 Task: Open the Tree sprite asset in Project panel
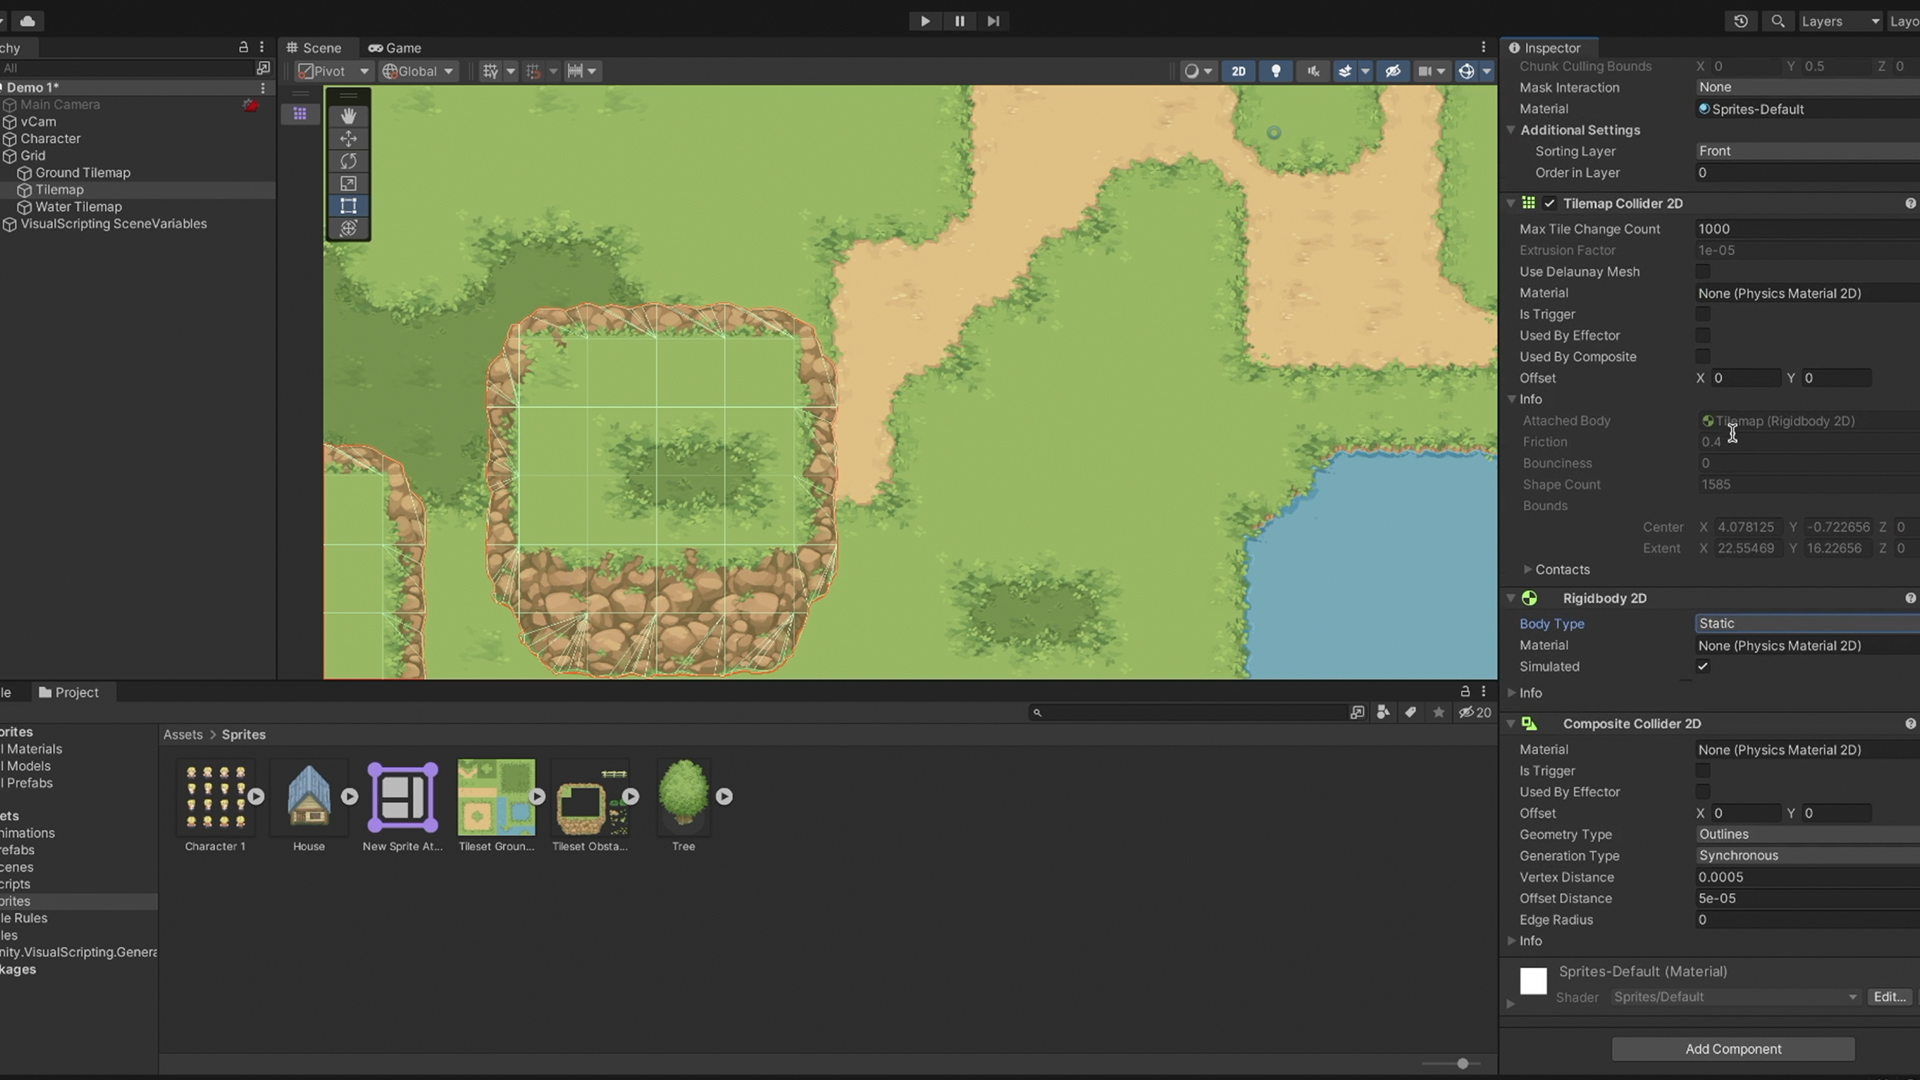(683, 795)
